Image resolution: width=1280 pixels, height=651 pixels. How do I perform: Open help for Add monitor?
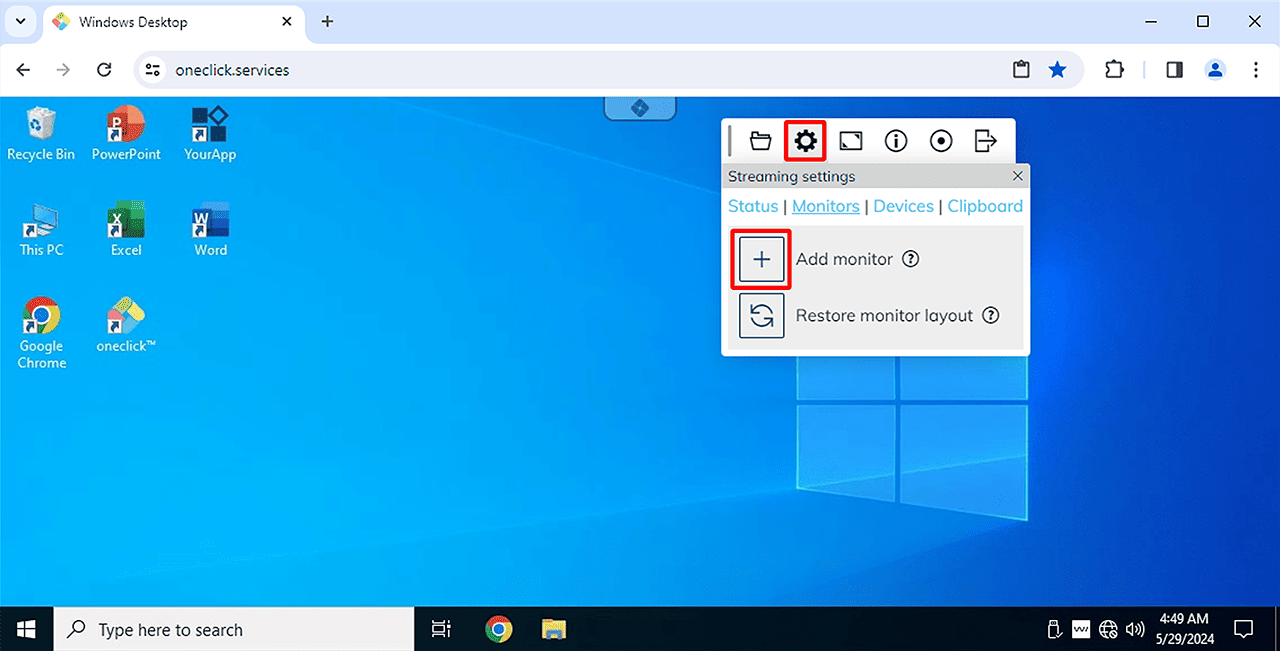click(x=910, y=259)
